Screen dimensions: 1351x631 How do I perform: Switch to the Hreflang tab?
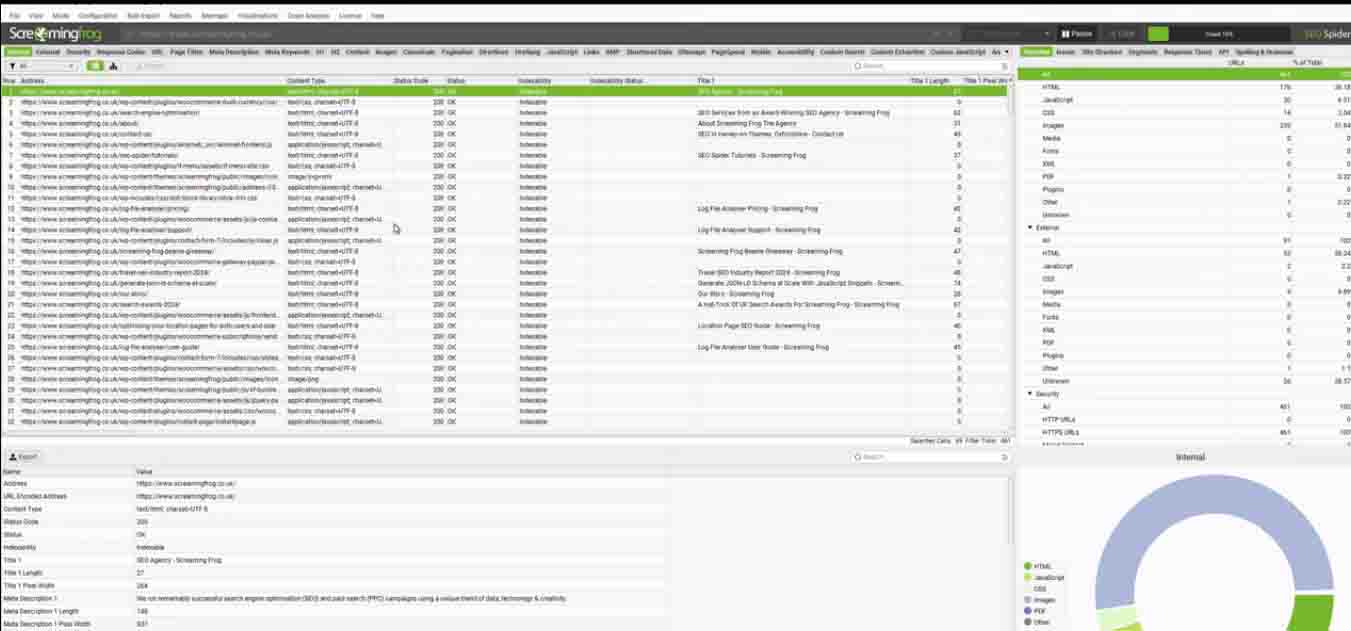528,51
